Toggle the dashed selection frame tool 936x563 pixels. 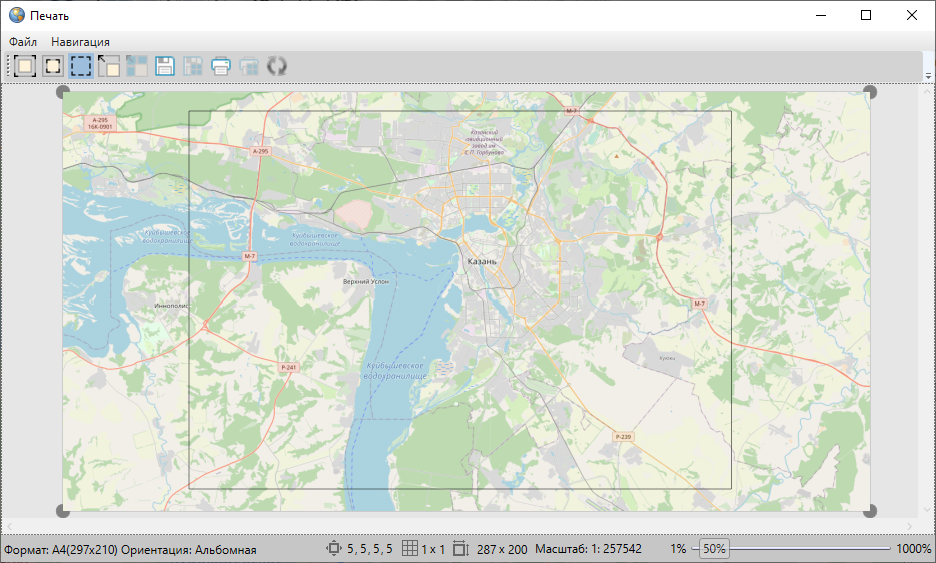point(81,67)
